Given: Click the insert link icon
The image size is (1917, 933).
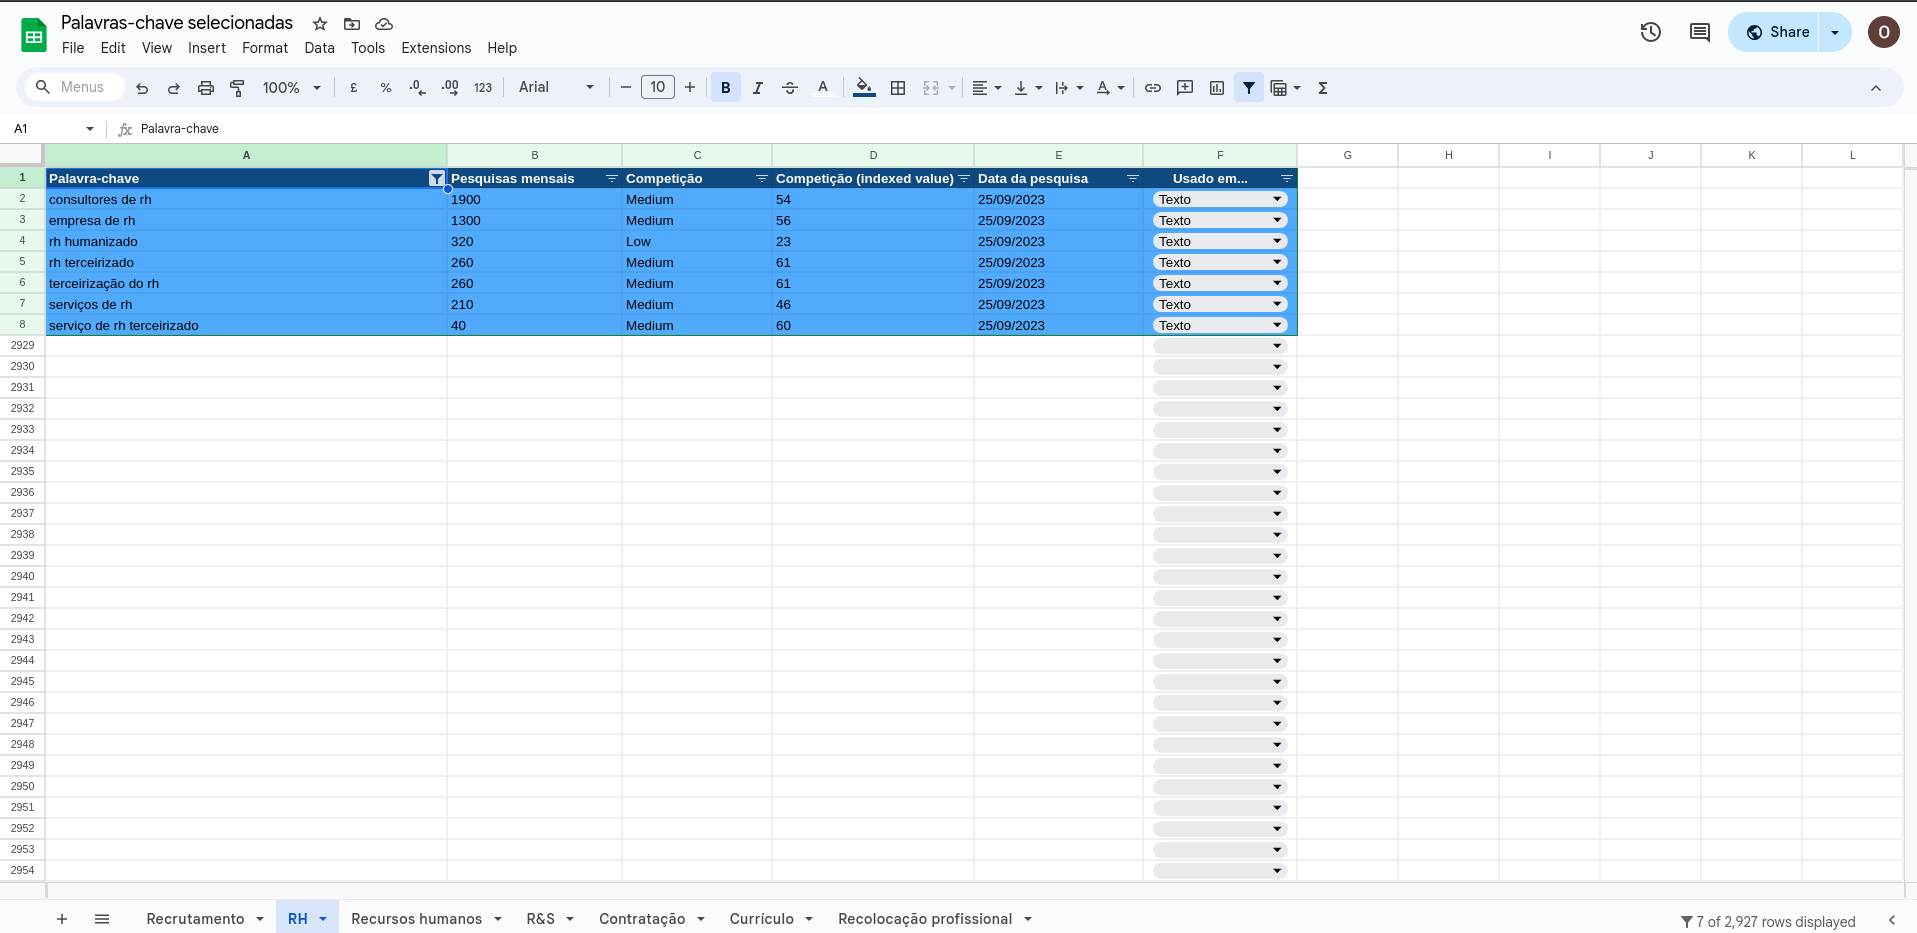Looking at the screenshot, I should (1153, 88).
